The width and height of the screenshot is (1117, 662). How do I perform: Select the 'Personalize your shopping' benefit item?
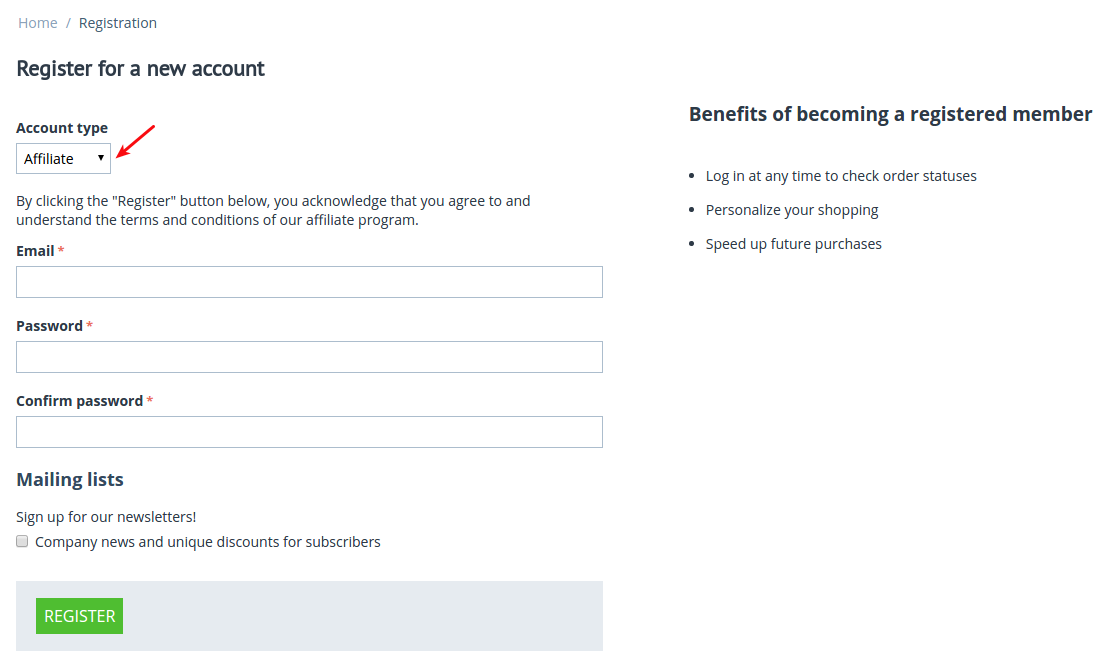click(791, 210)
